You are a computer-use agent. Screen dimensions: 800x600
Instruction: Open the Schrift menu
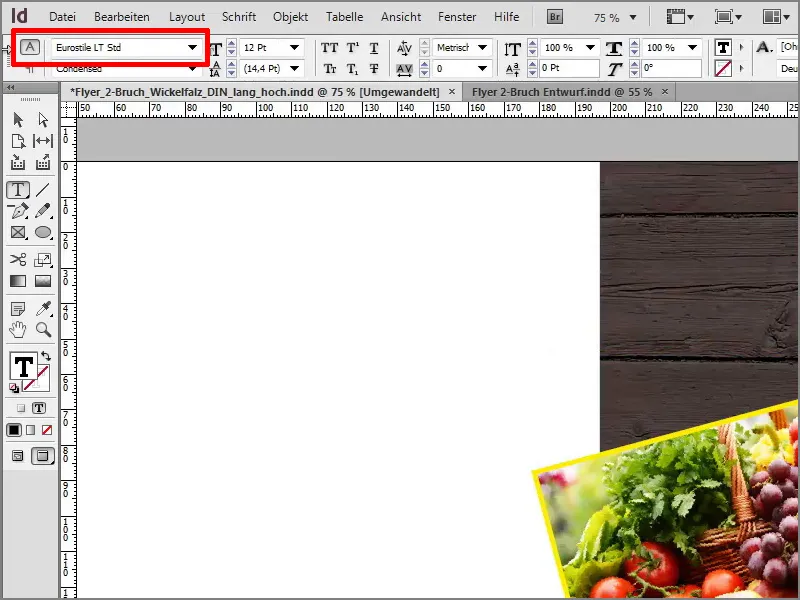coord(239,17)
